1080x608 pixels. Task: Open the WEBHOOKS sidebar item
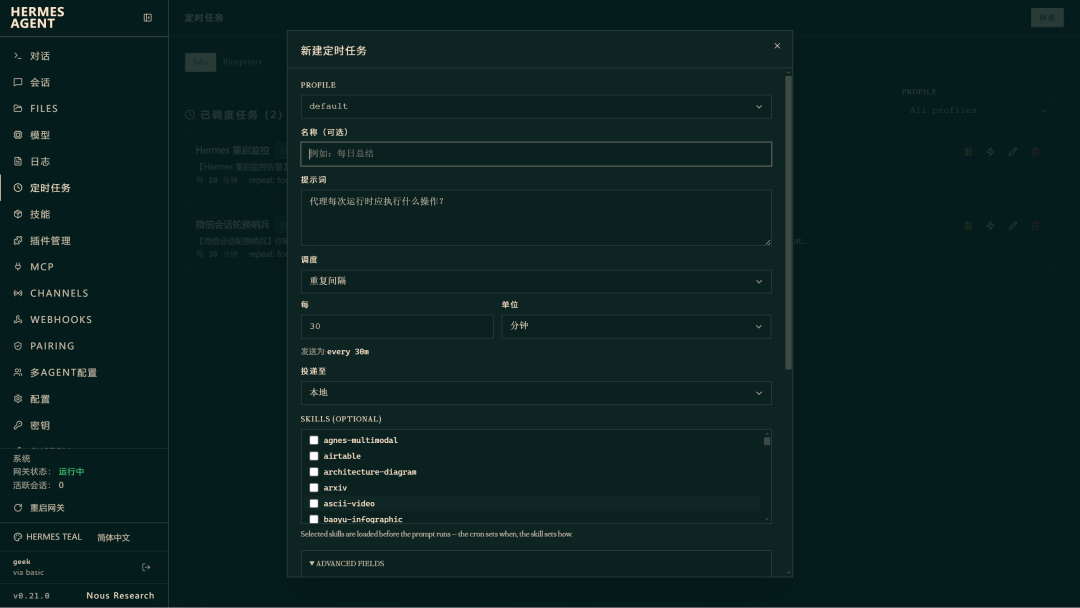tap(84, 319)
